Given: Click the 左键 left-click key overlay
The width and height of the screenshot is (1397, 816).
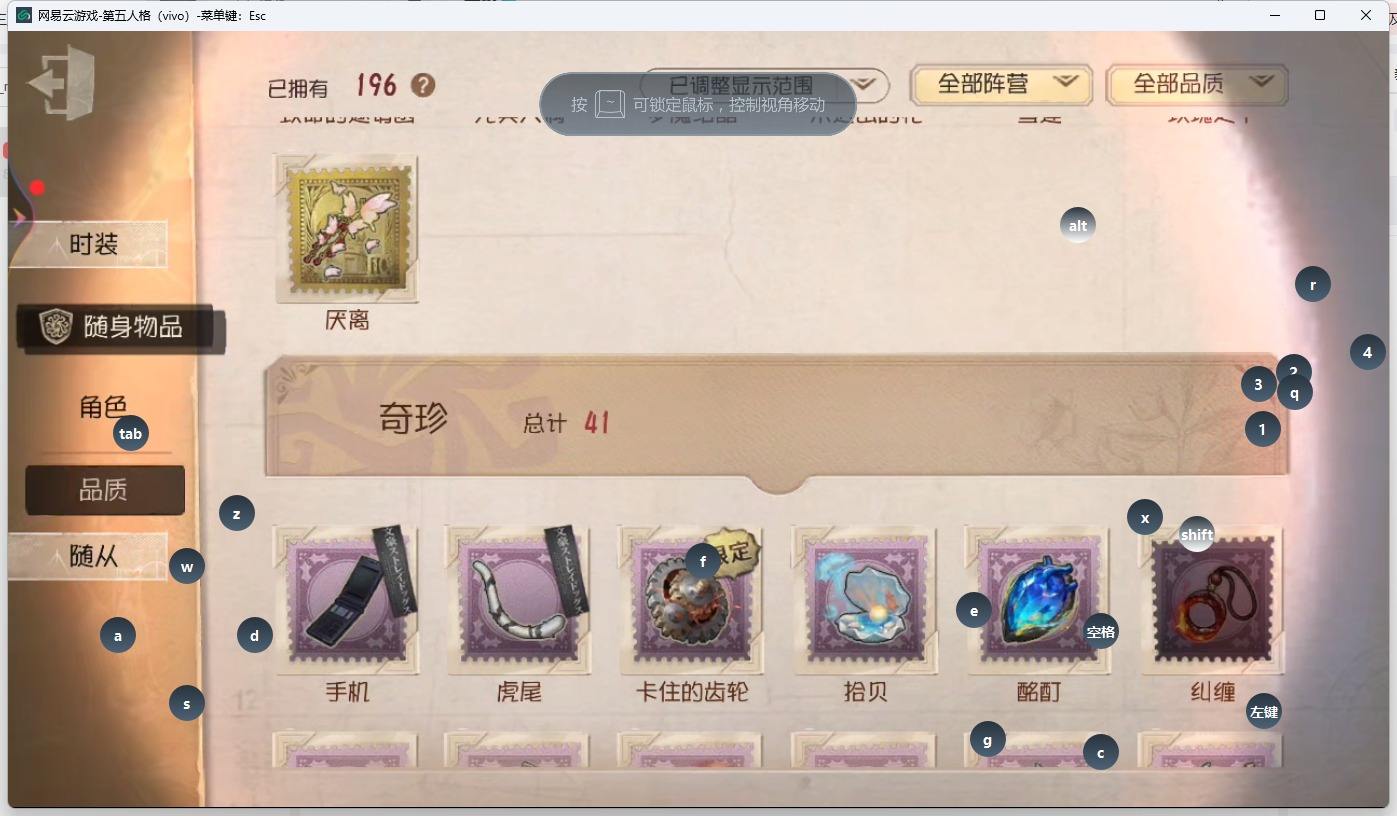Looking at the screenshot, I should [1264, 712].
